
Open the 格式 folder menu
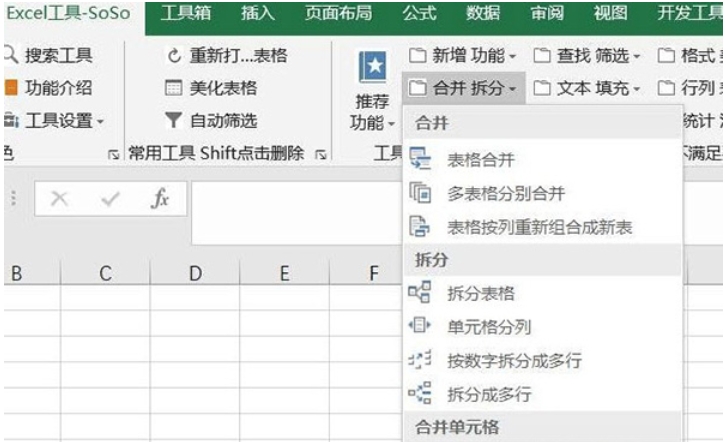pyautogui.click(x=690, y=56)
